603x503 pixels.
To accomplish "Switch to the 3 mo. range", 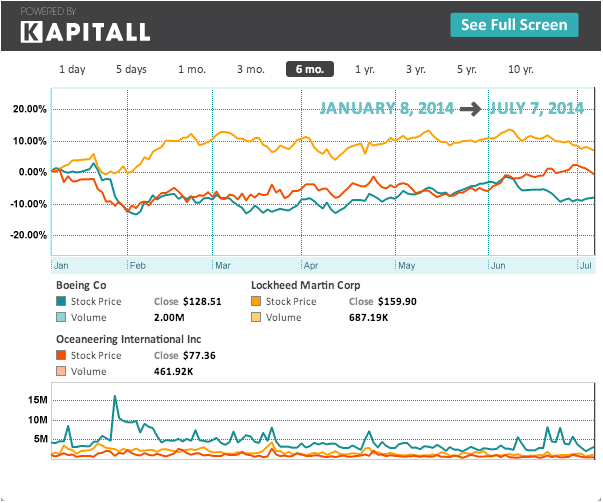I will click(251, 69).
